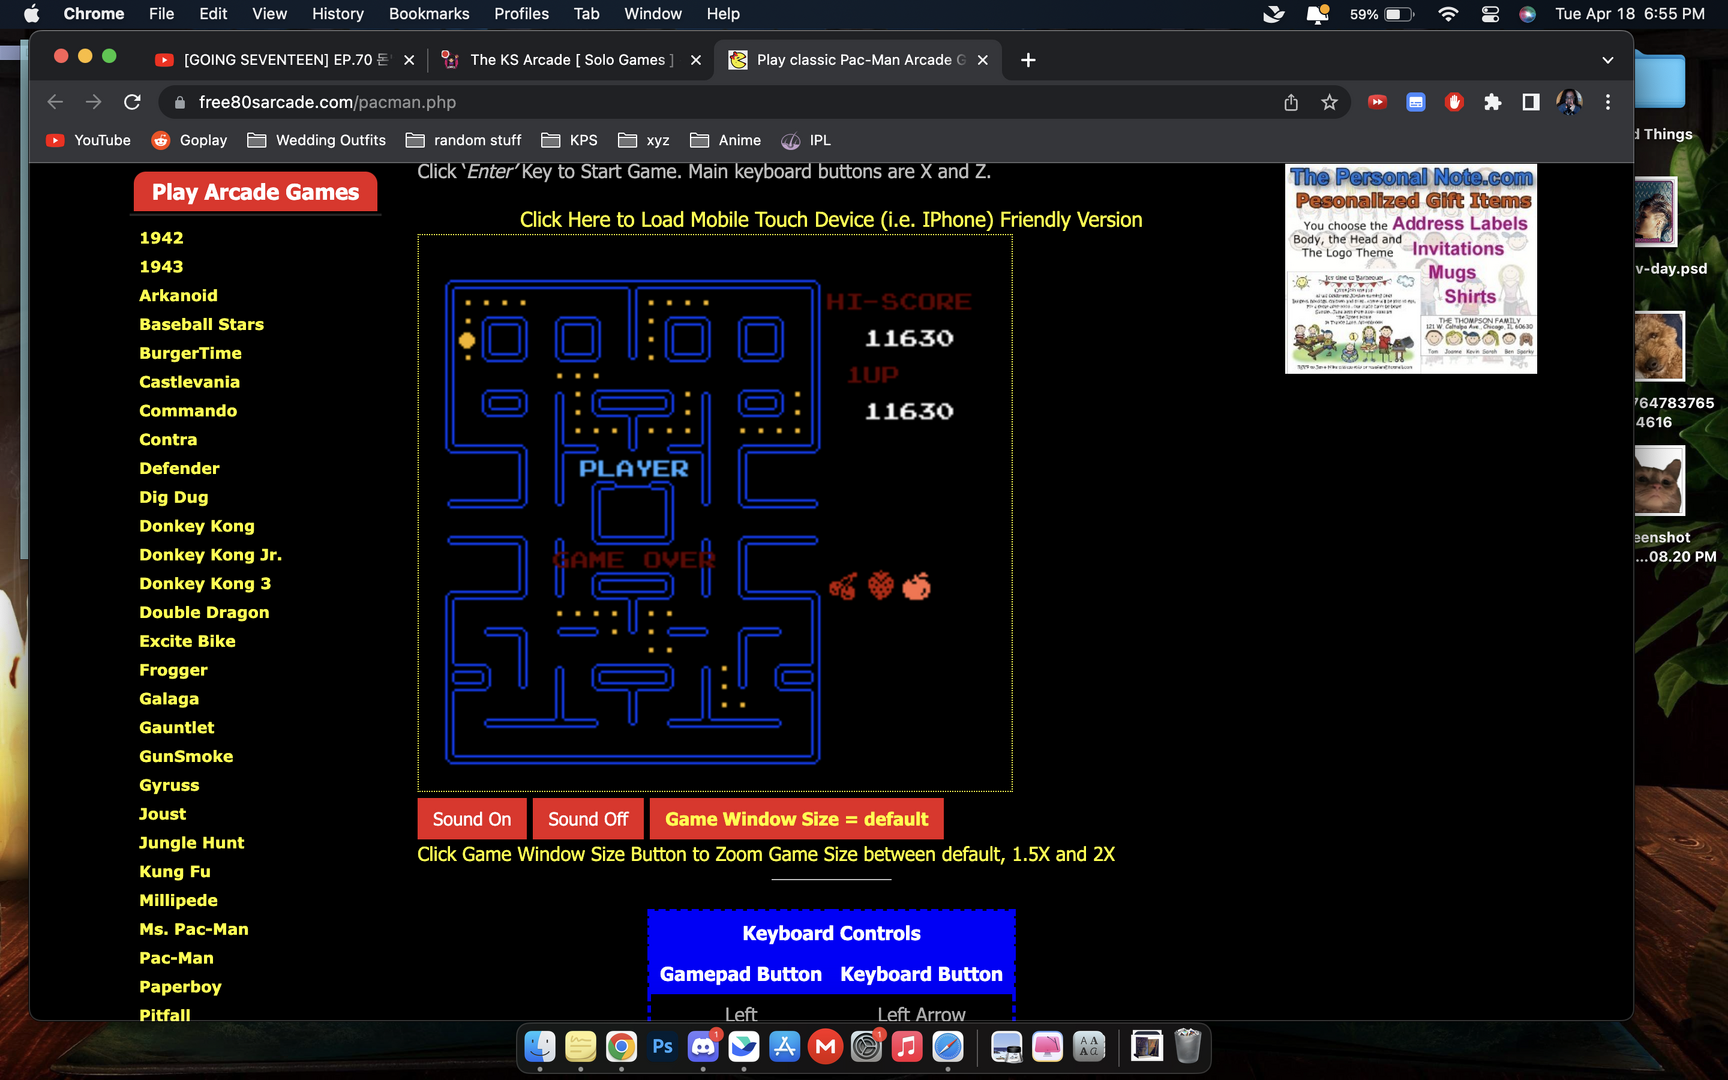Screen dimensions: 1728x1080
Task: Close the Pac-Man Arcade tab
Action: (983, 60)
